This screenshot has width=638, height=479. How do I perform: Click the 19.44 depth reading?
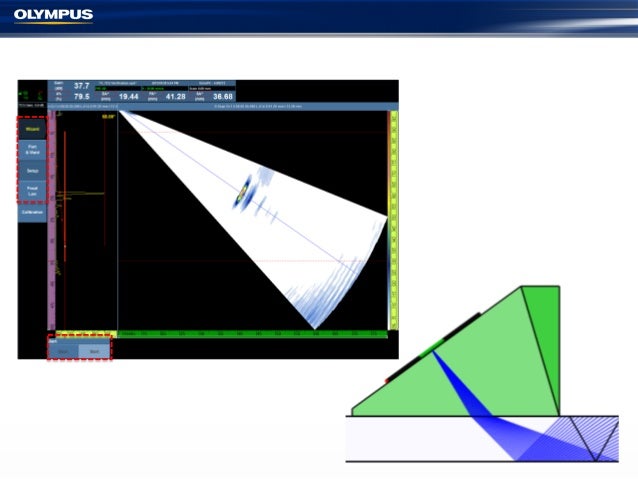pos(129,96)
